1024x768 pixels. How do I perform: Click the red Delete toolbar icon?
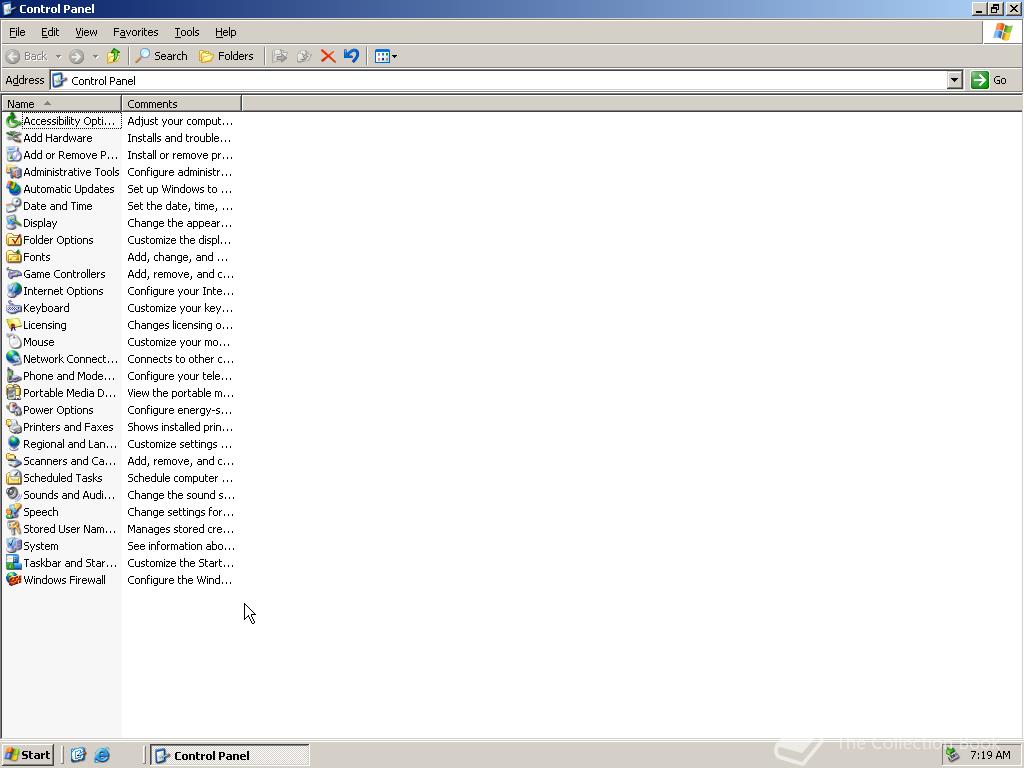click(x=328, y=56)
